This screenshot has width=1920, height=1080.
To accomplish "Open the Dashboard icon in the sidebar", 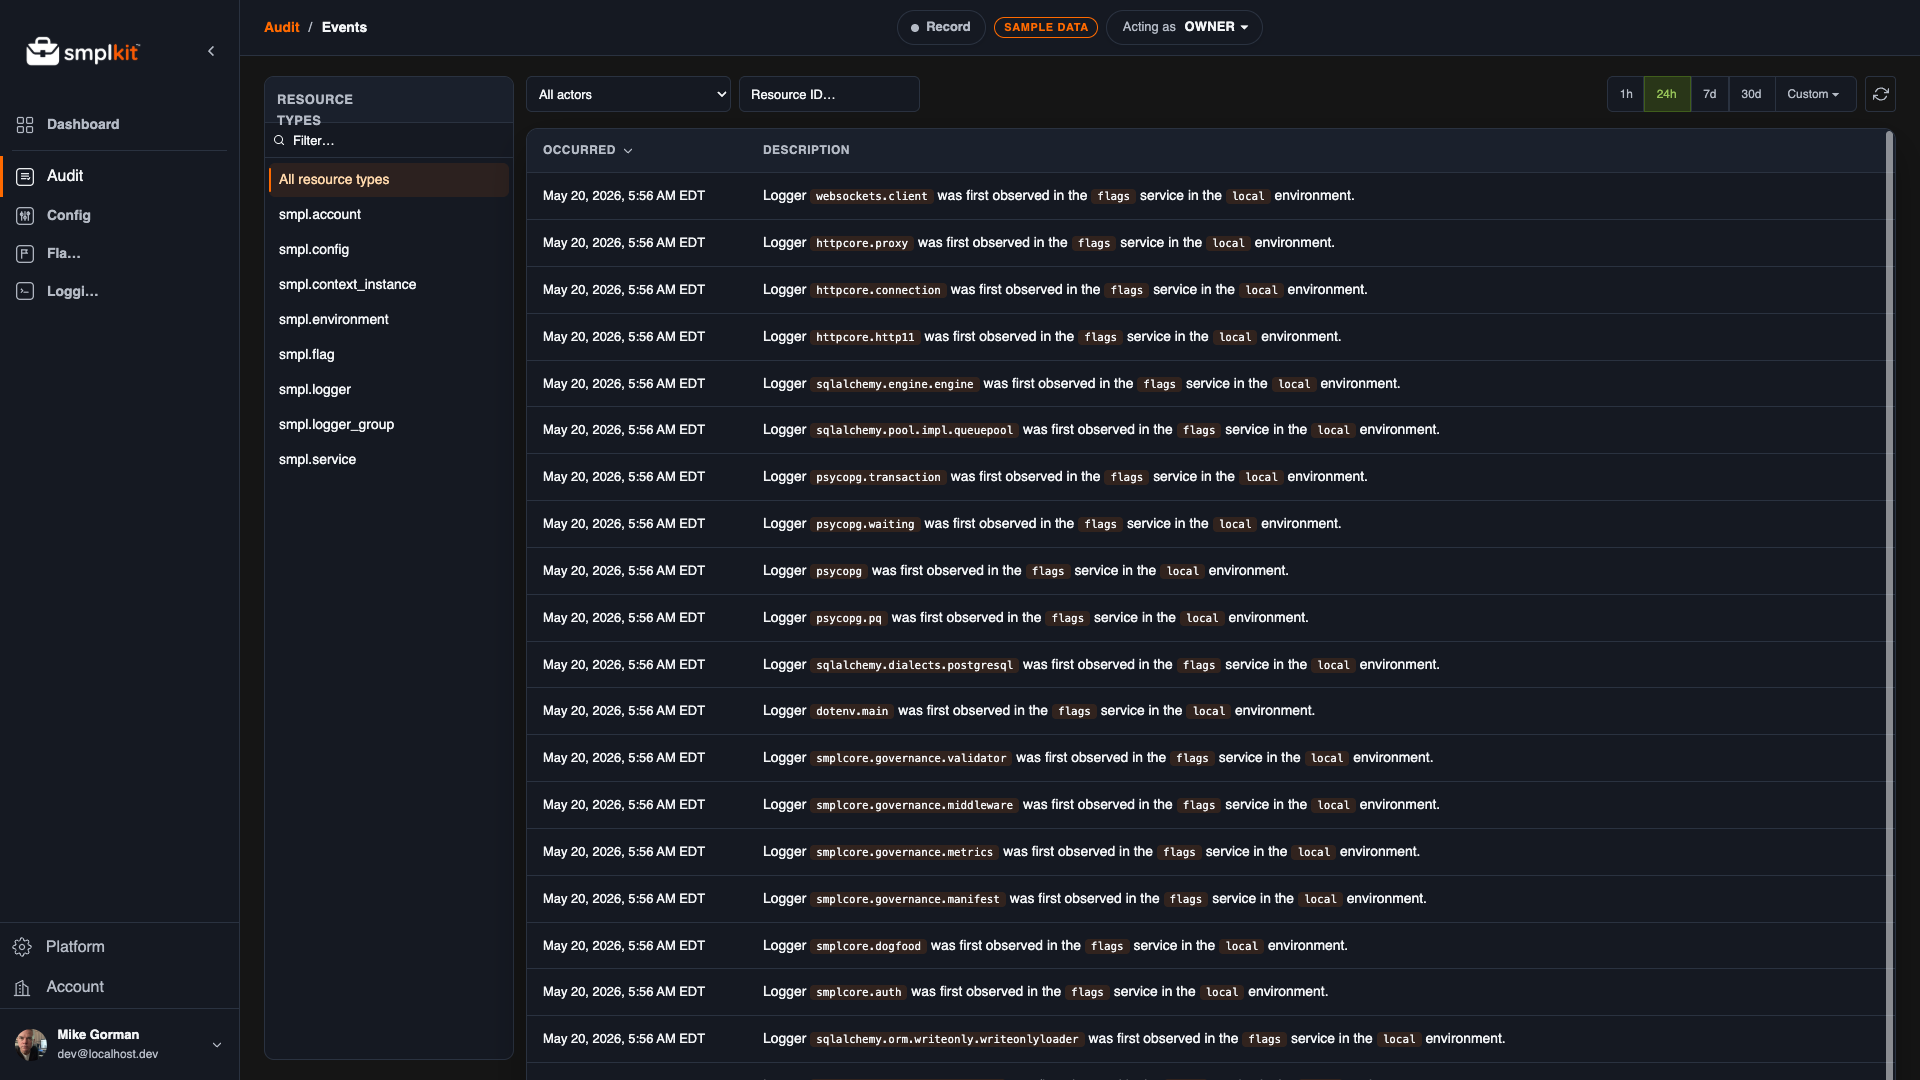I will tap(25, 125).
